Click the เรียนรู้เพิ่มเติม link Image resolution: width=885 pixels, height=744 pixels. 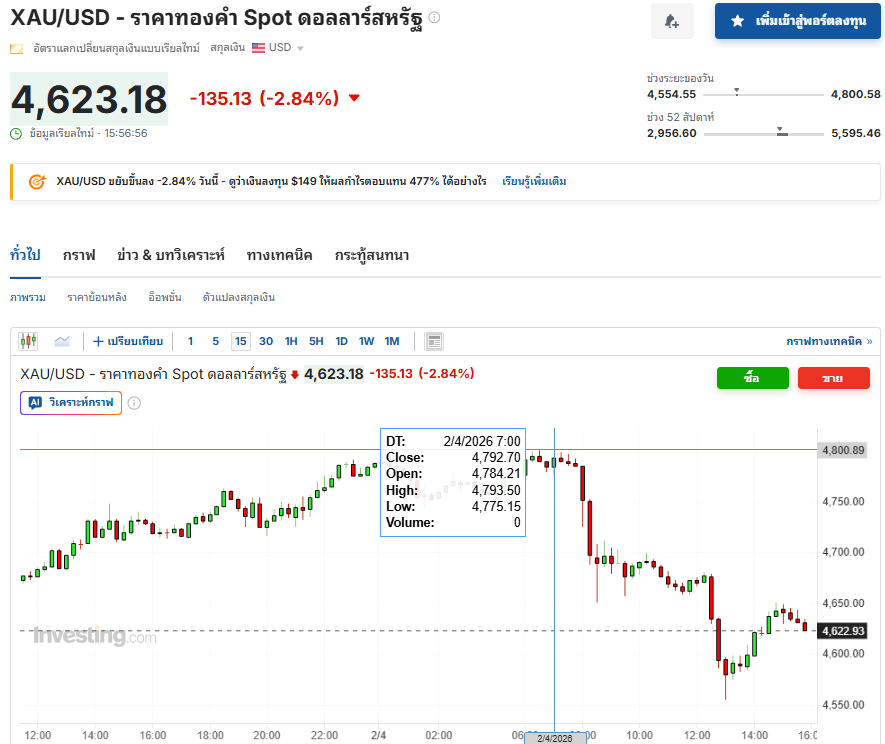click(x=534, y=182)
